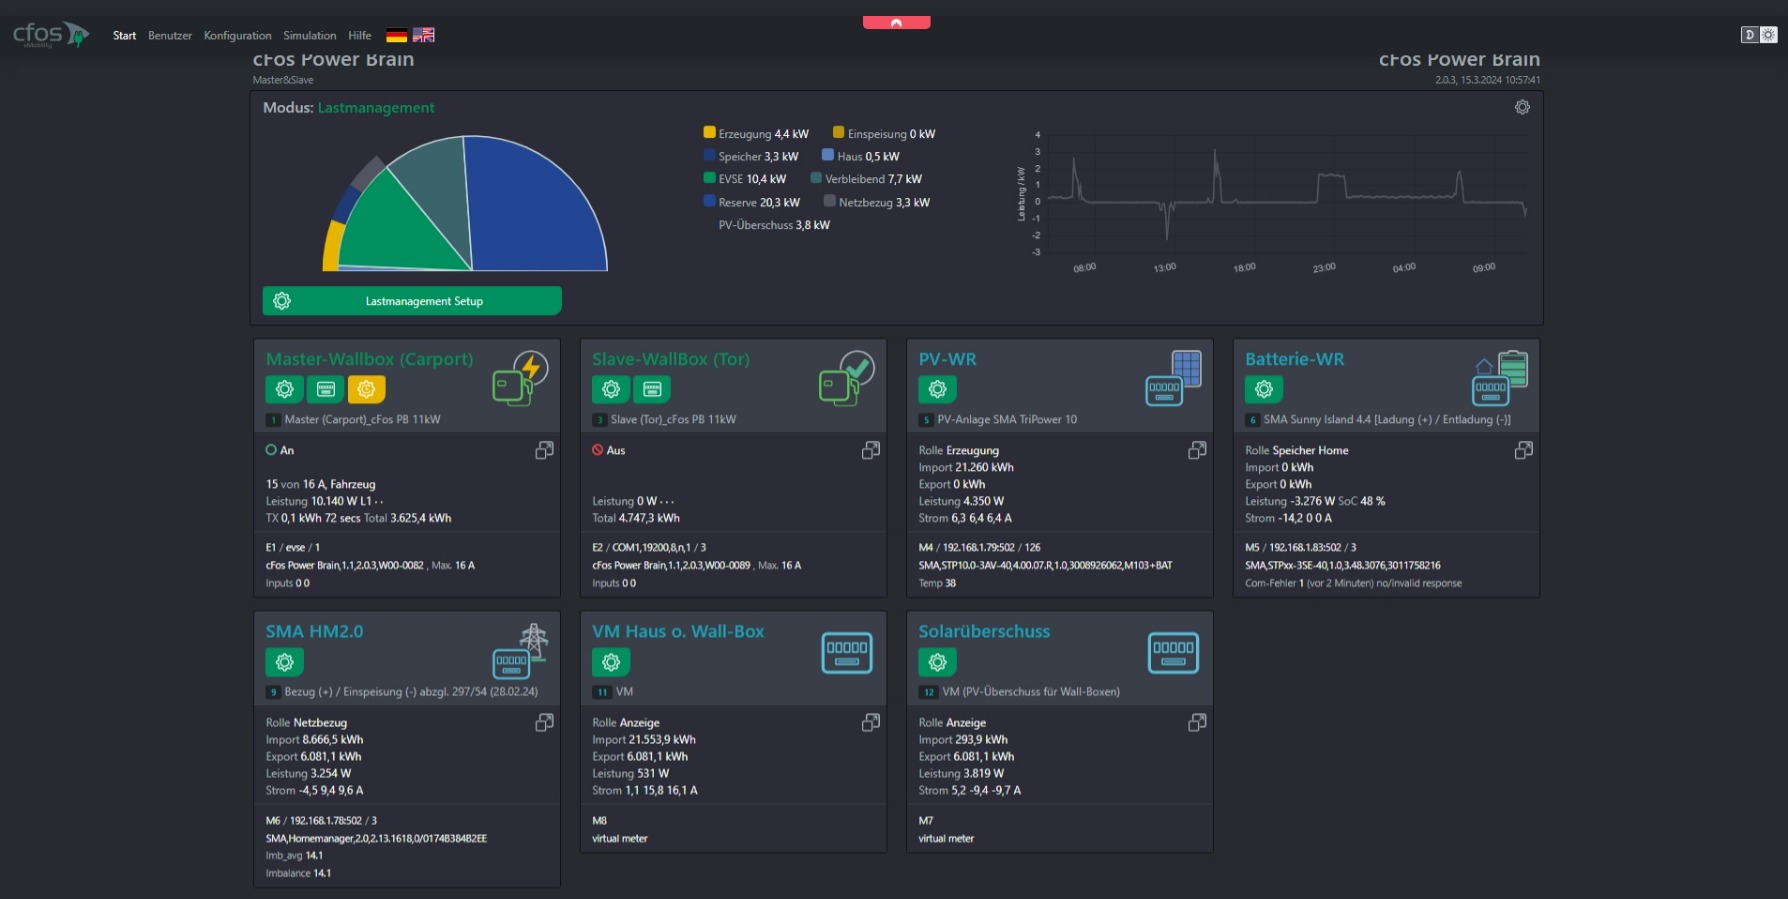The height and width of the screenshot is (899, 1788).
Task: Click 'PV-Überschuss 3,8 kW' text
Action: tap(774, 225)
